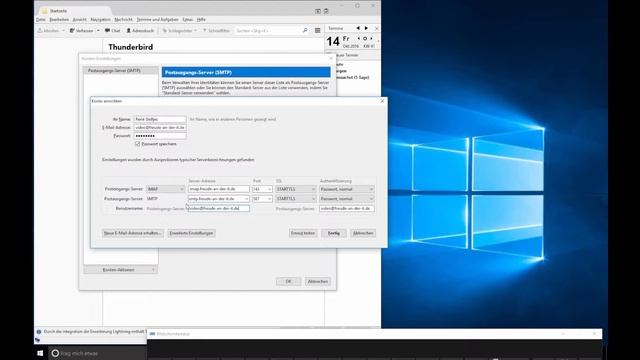Open the Windows Start button
This screenshot has height=360, width=640.
pyautogui.click(x=40, y=353)
